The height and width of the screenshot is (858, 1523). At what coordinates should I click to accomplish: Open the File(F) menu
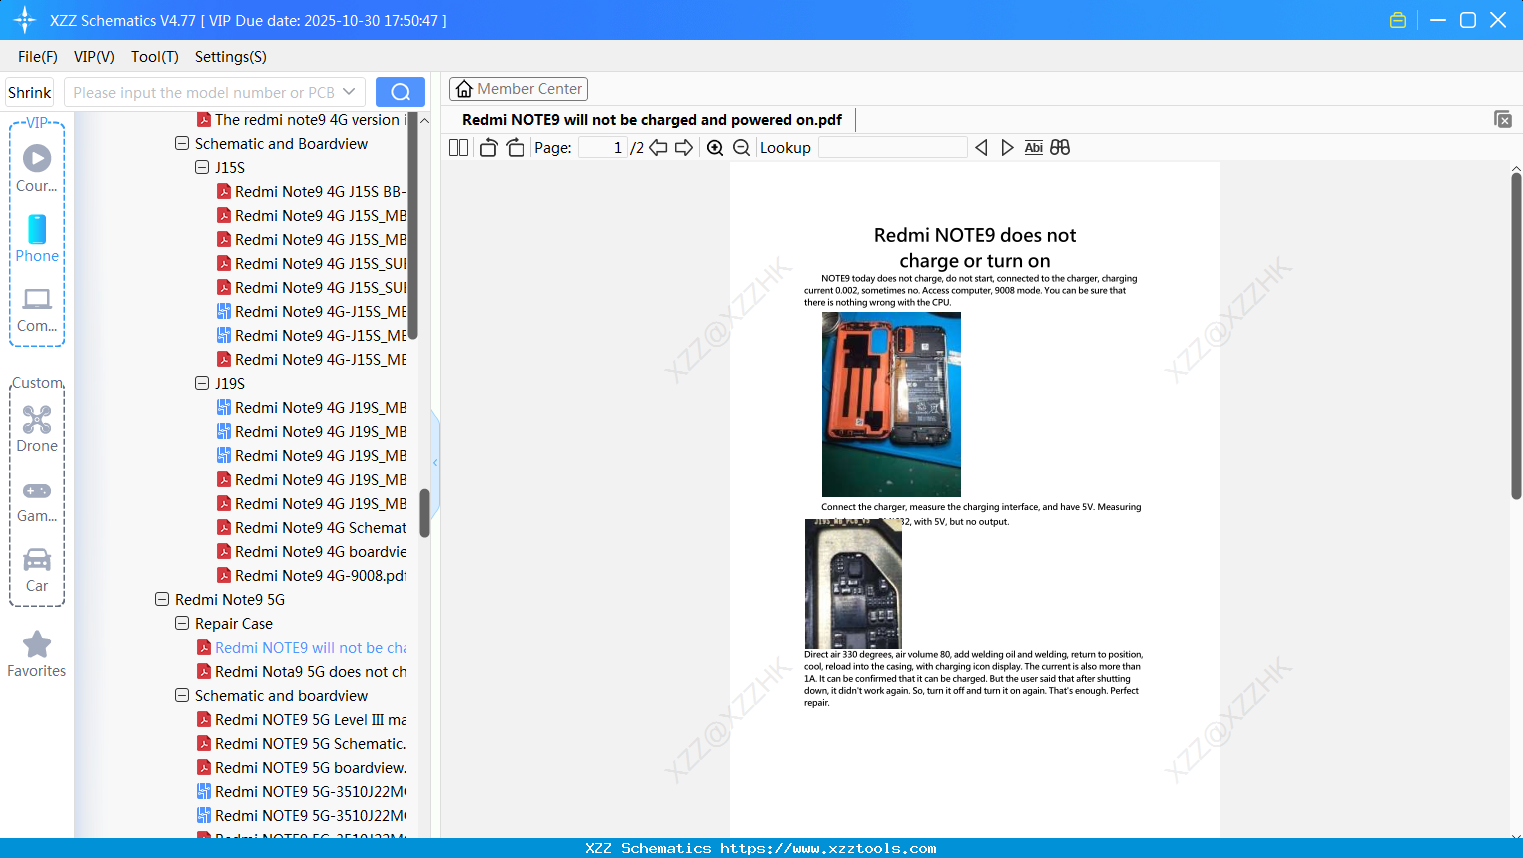pos(38,57)
